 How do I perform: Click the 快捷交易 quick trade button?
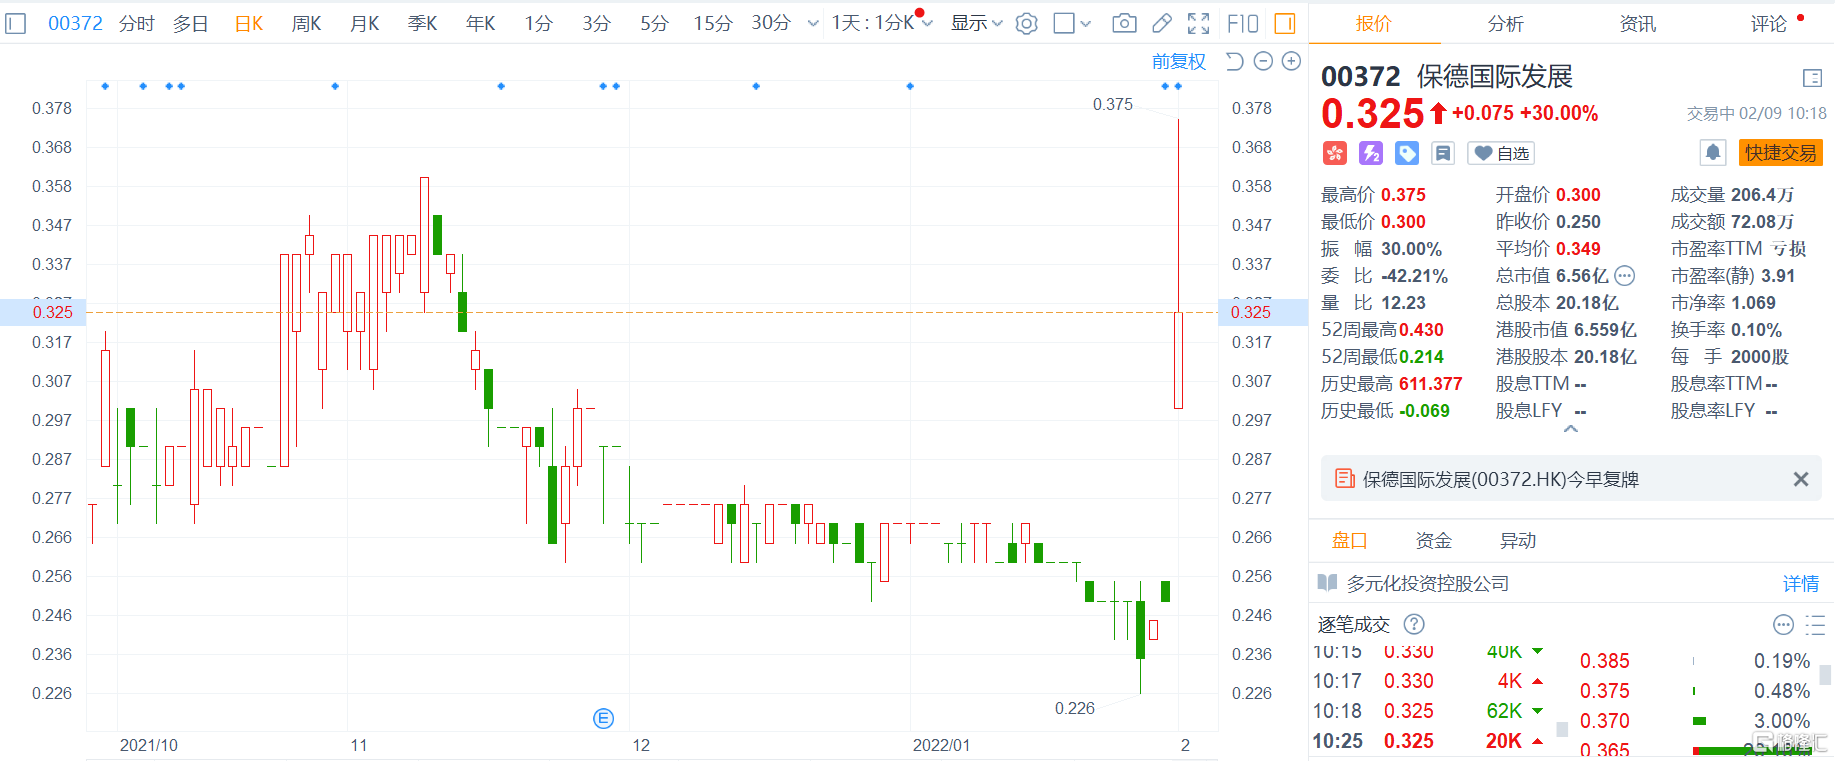coord(1780,153)
